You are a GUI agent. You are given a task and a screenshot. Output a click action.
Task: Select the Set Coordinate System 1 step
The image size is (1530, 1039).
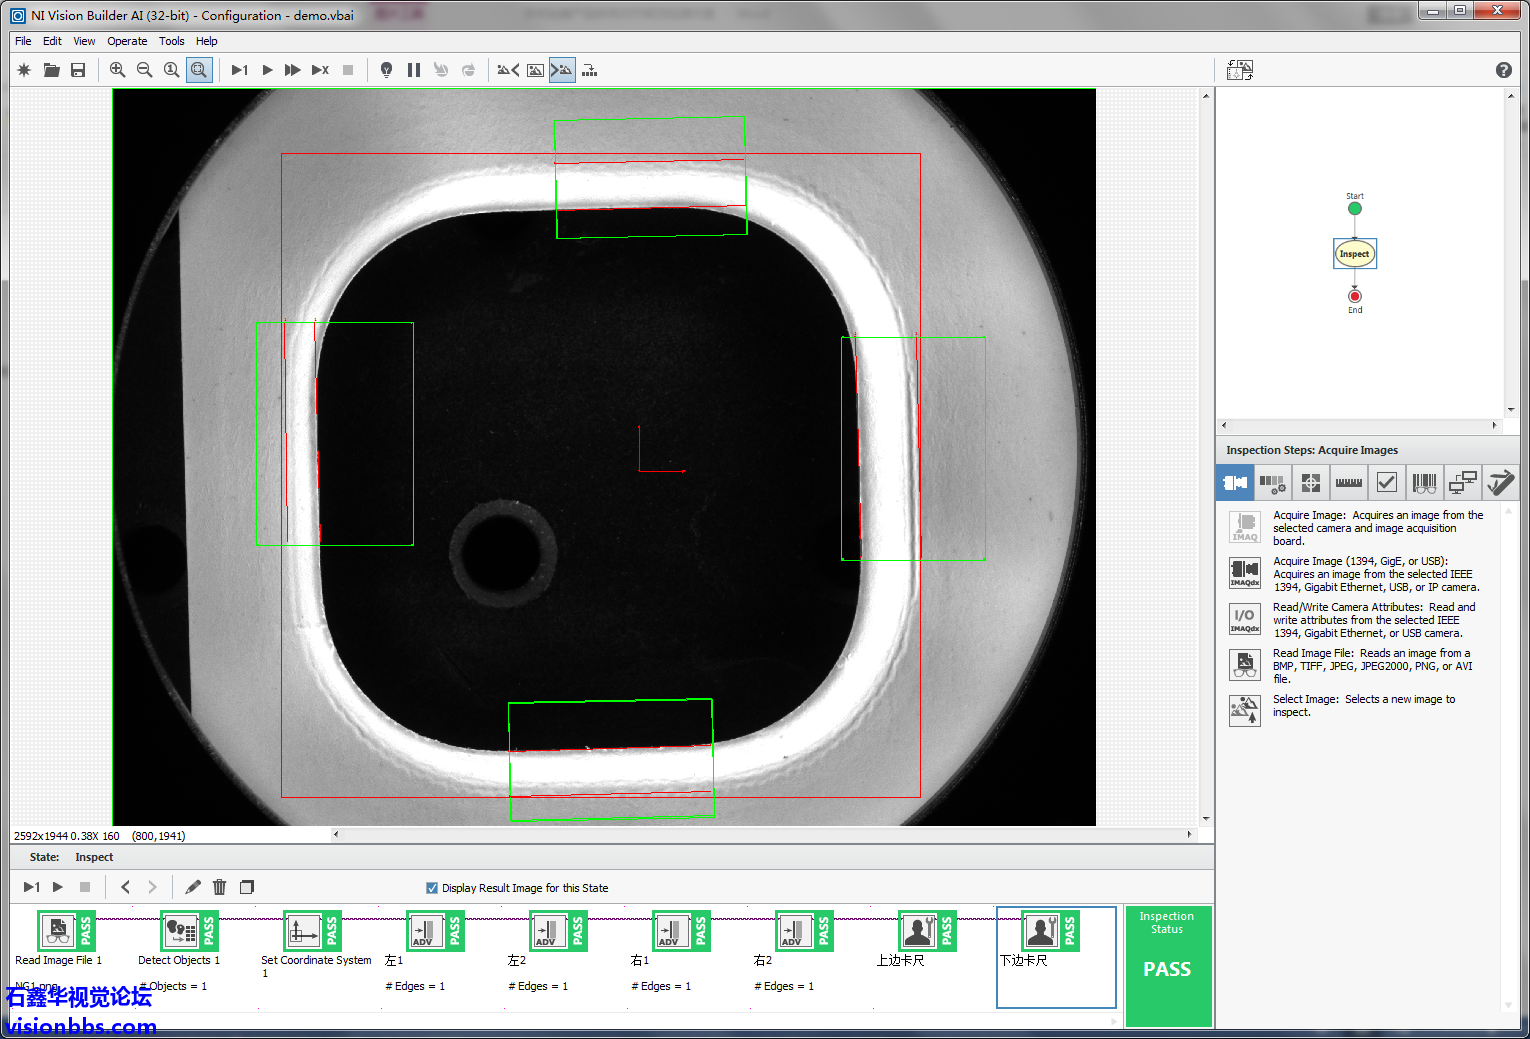pos(304,932)
